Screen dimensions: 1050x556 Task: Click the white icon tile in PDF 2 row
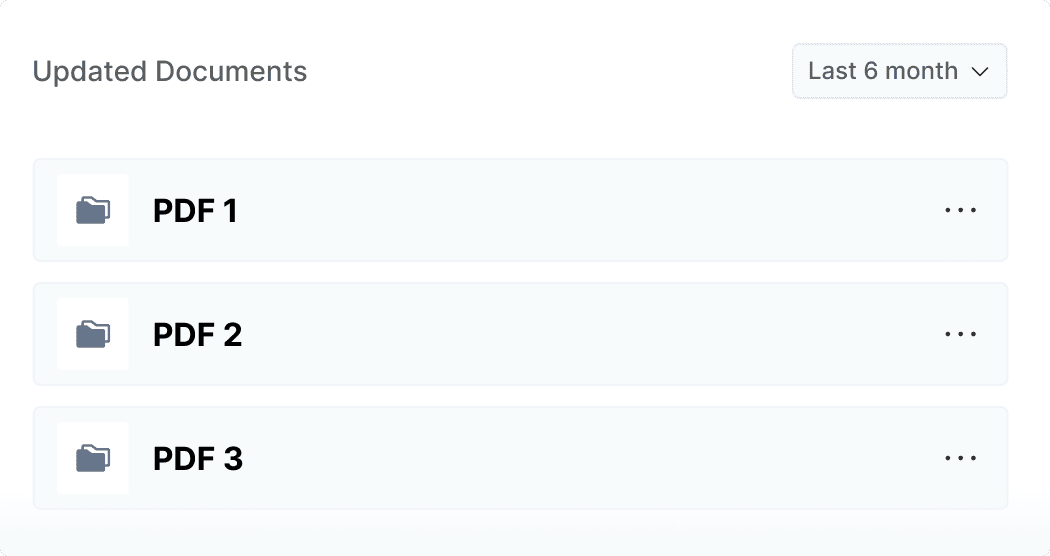coord(70,312)
